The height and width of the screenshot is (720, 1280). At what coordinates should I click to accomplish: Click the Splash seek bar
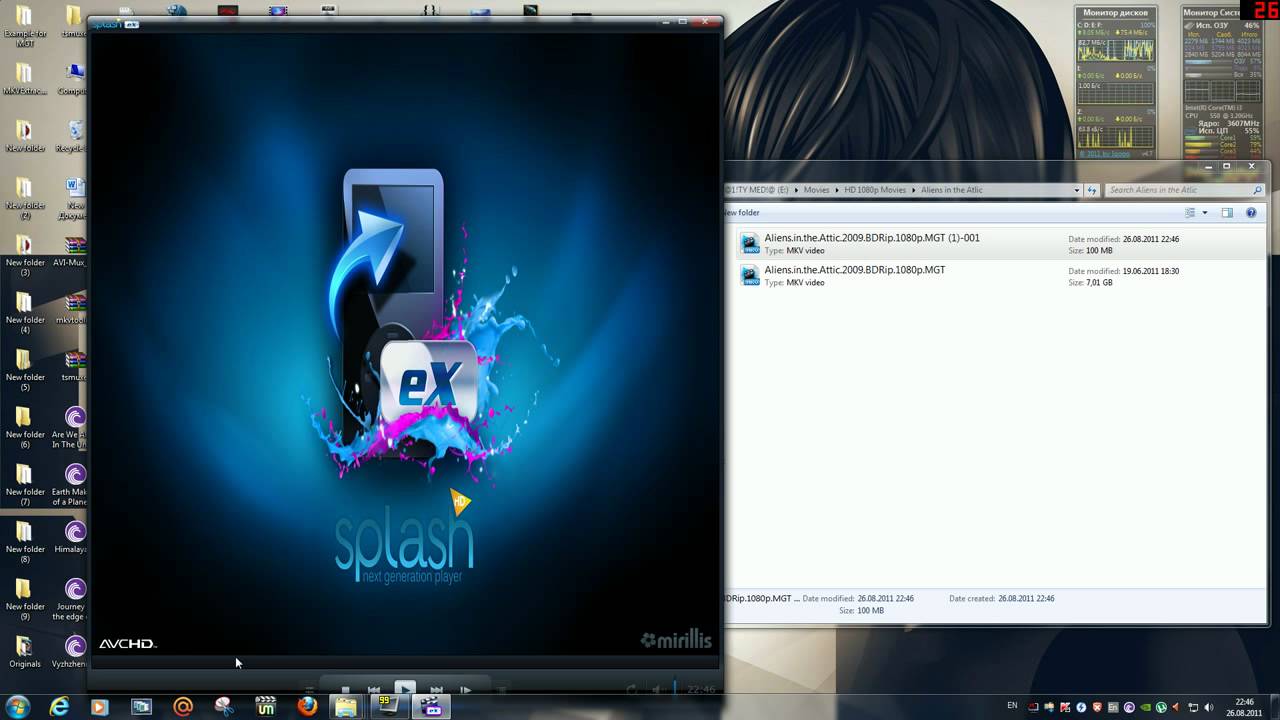pos(404,662)
